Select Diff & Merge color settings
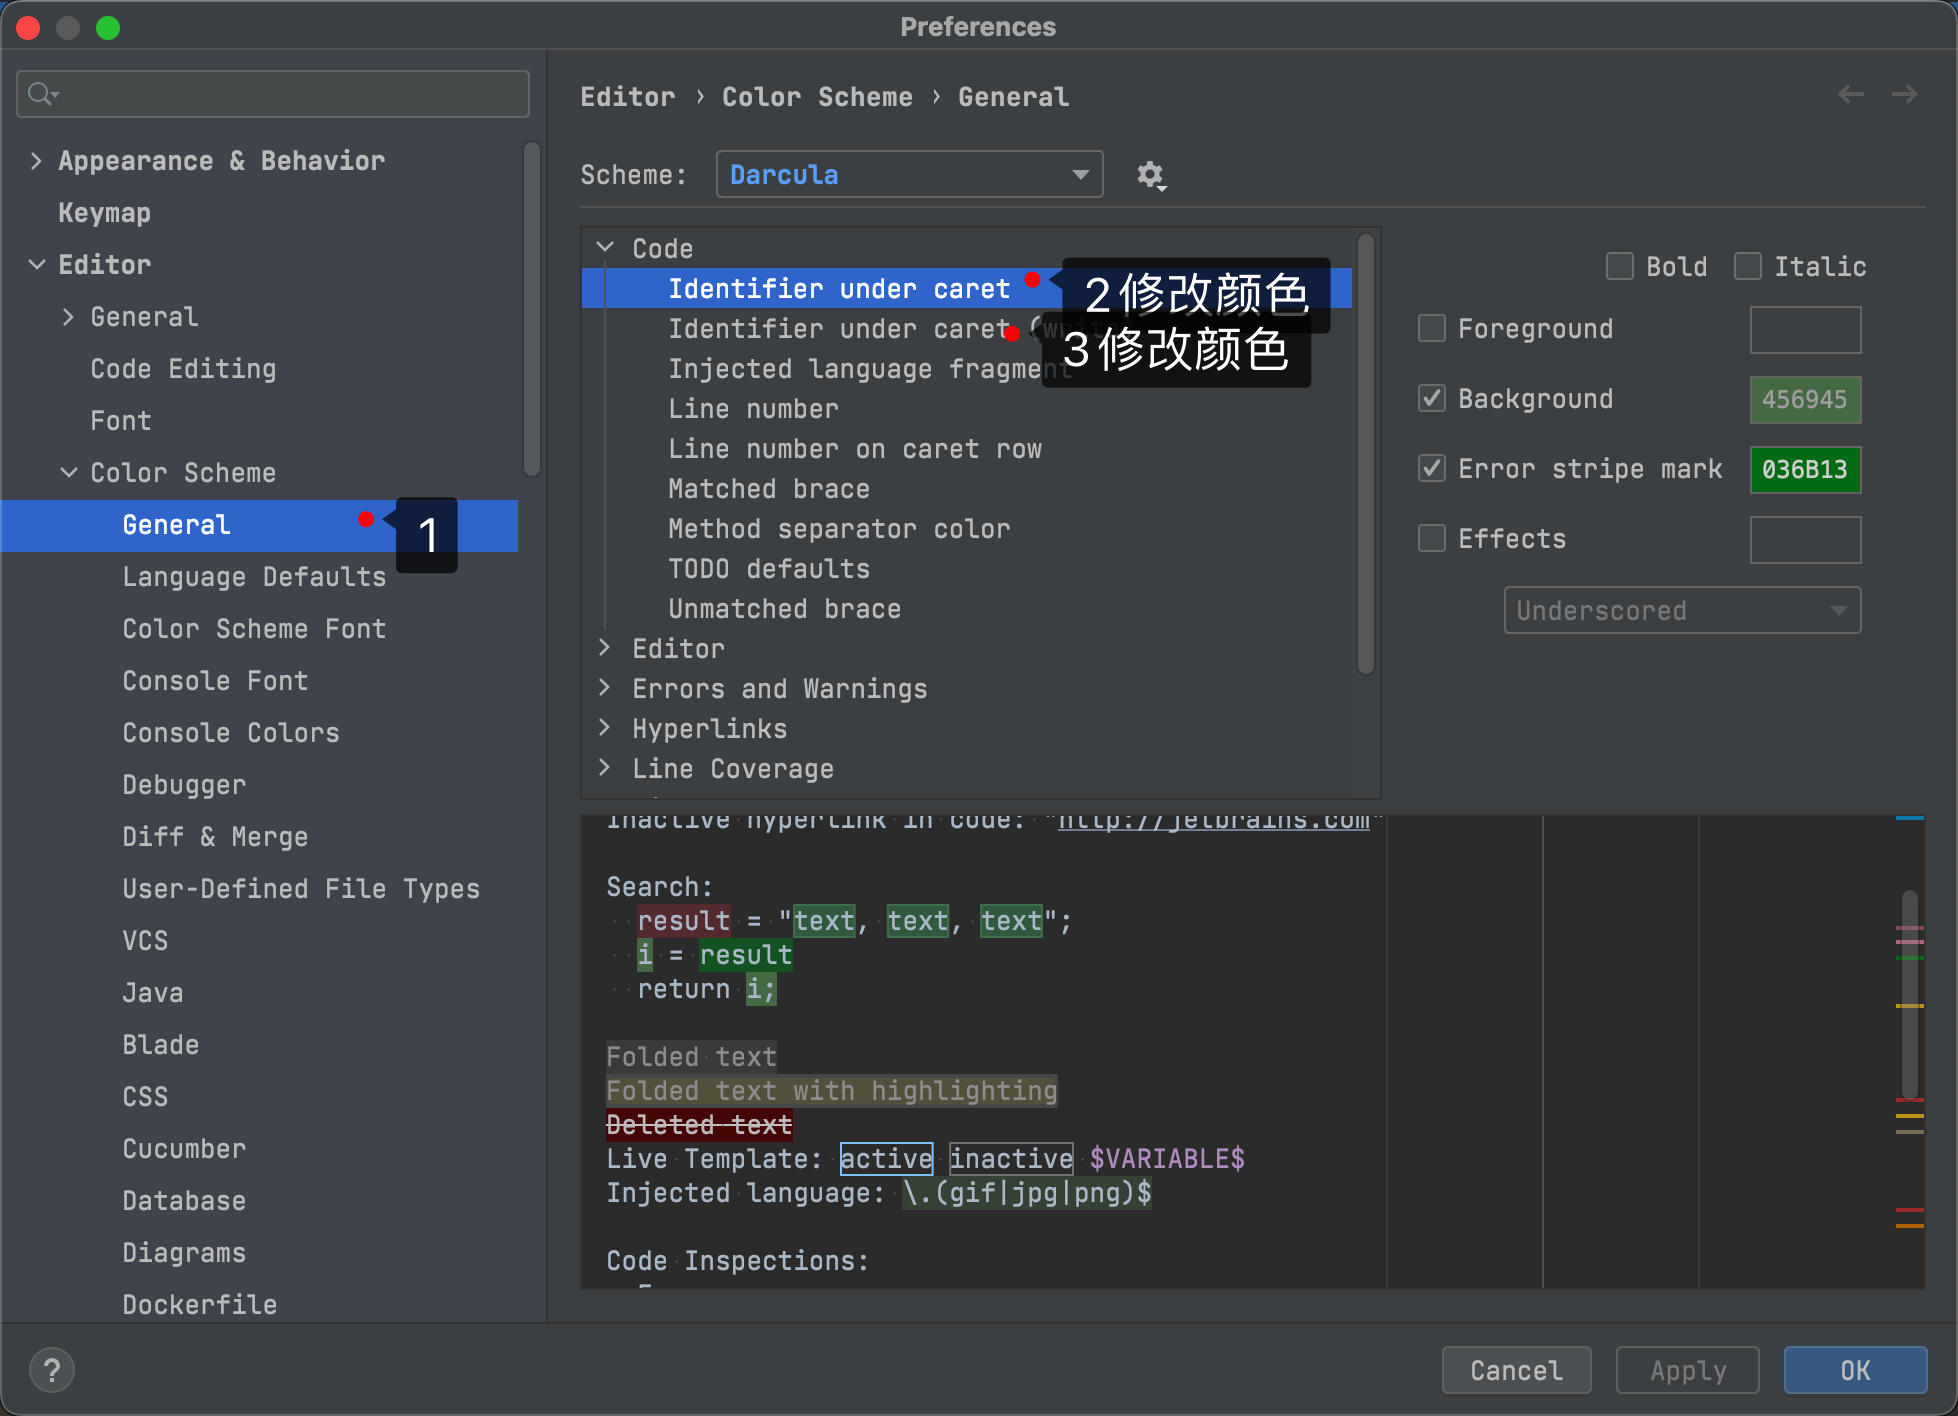 click(215, 837)
